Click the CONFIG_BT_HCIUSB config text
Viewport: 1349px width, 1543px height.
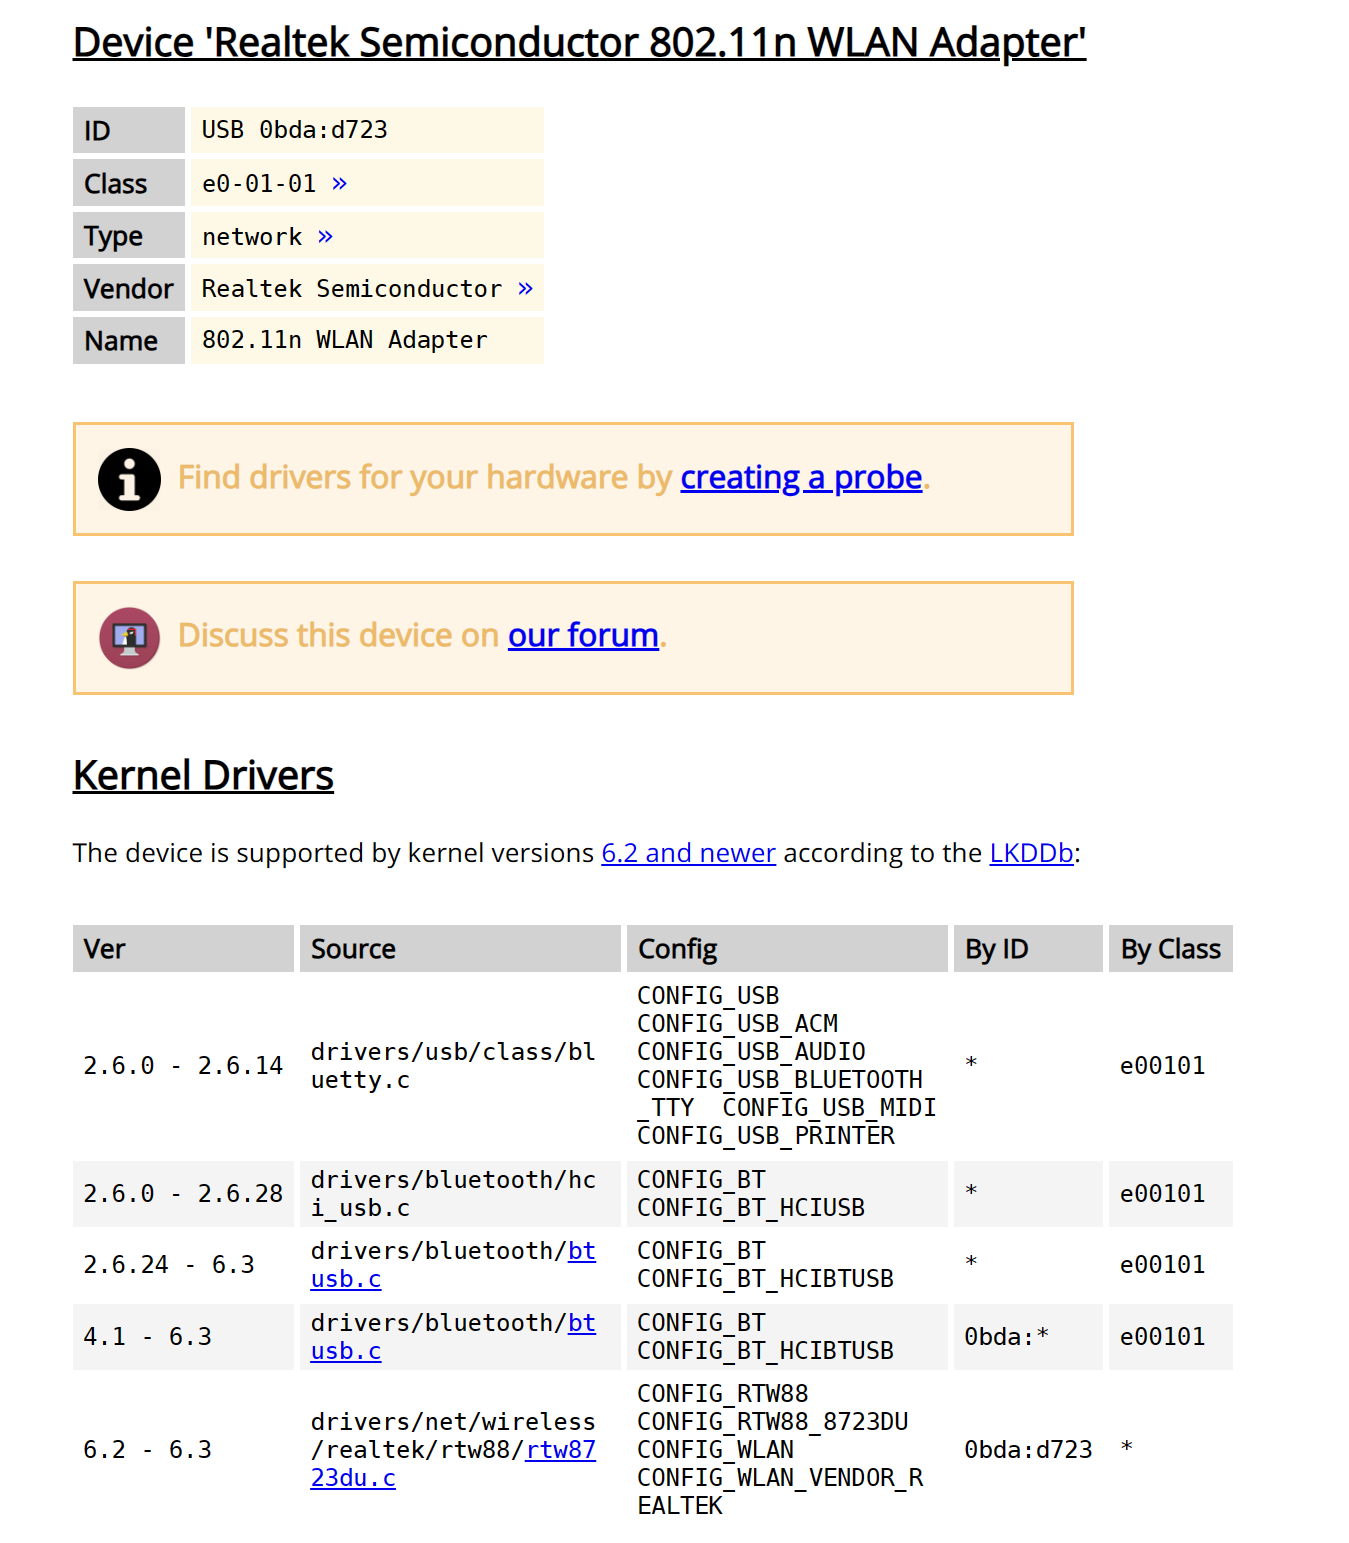[x=751, y=1208]
